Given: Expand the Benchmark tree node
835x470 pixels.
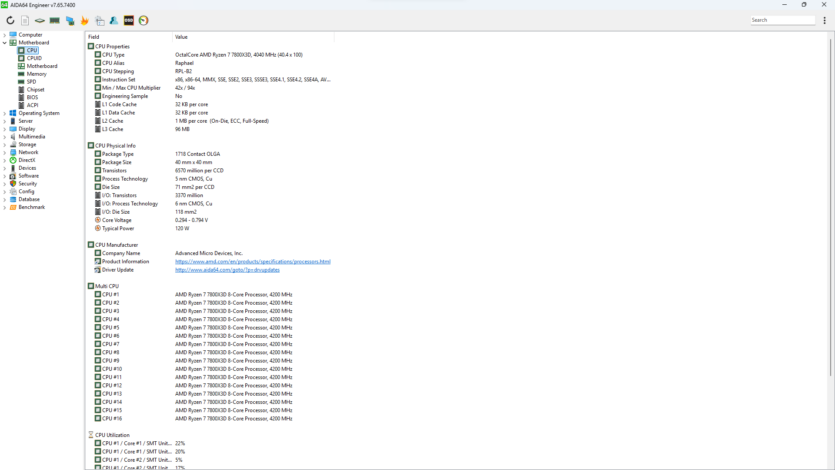Looking at the screenshot, I should [5, 207].
